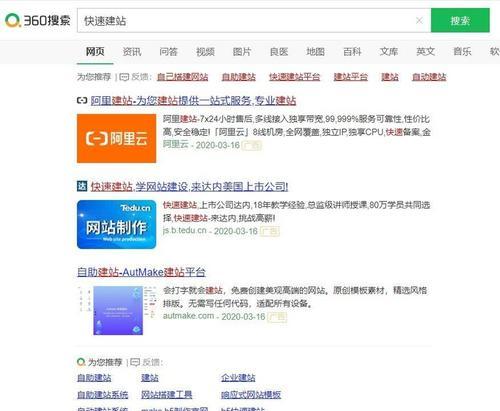The image size is (500, 411).
Task: Clear the search box with the X icon
Action: tap(419, 21)
